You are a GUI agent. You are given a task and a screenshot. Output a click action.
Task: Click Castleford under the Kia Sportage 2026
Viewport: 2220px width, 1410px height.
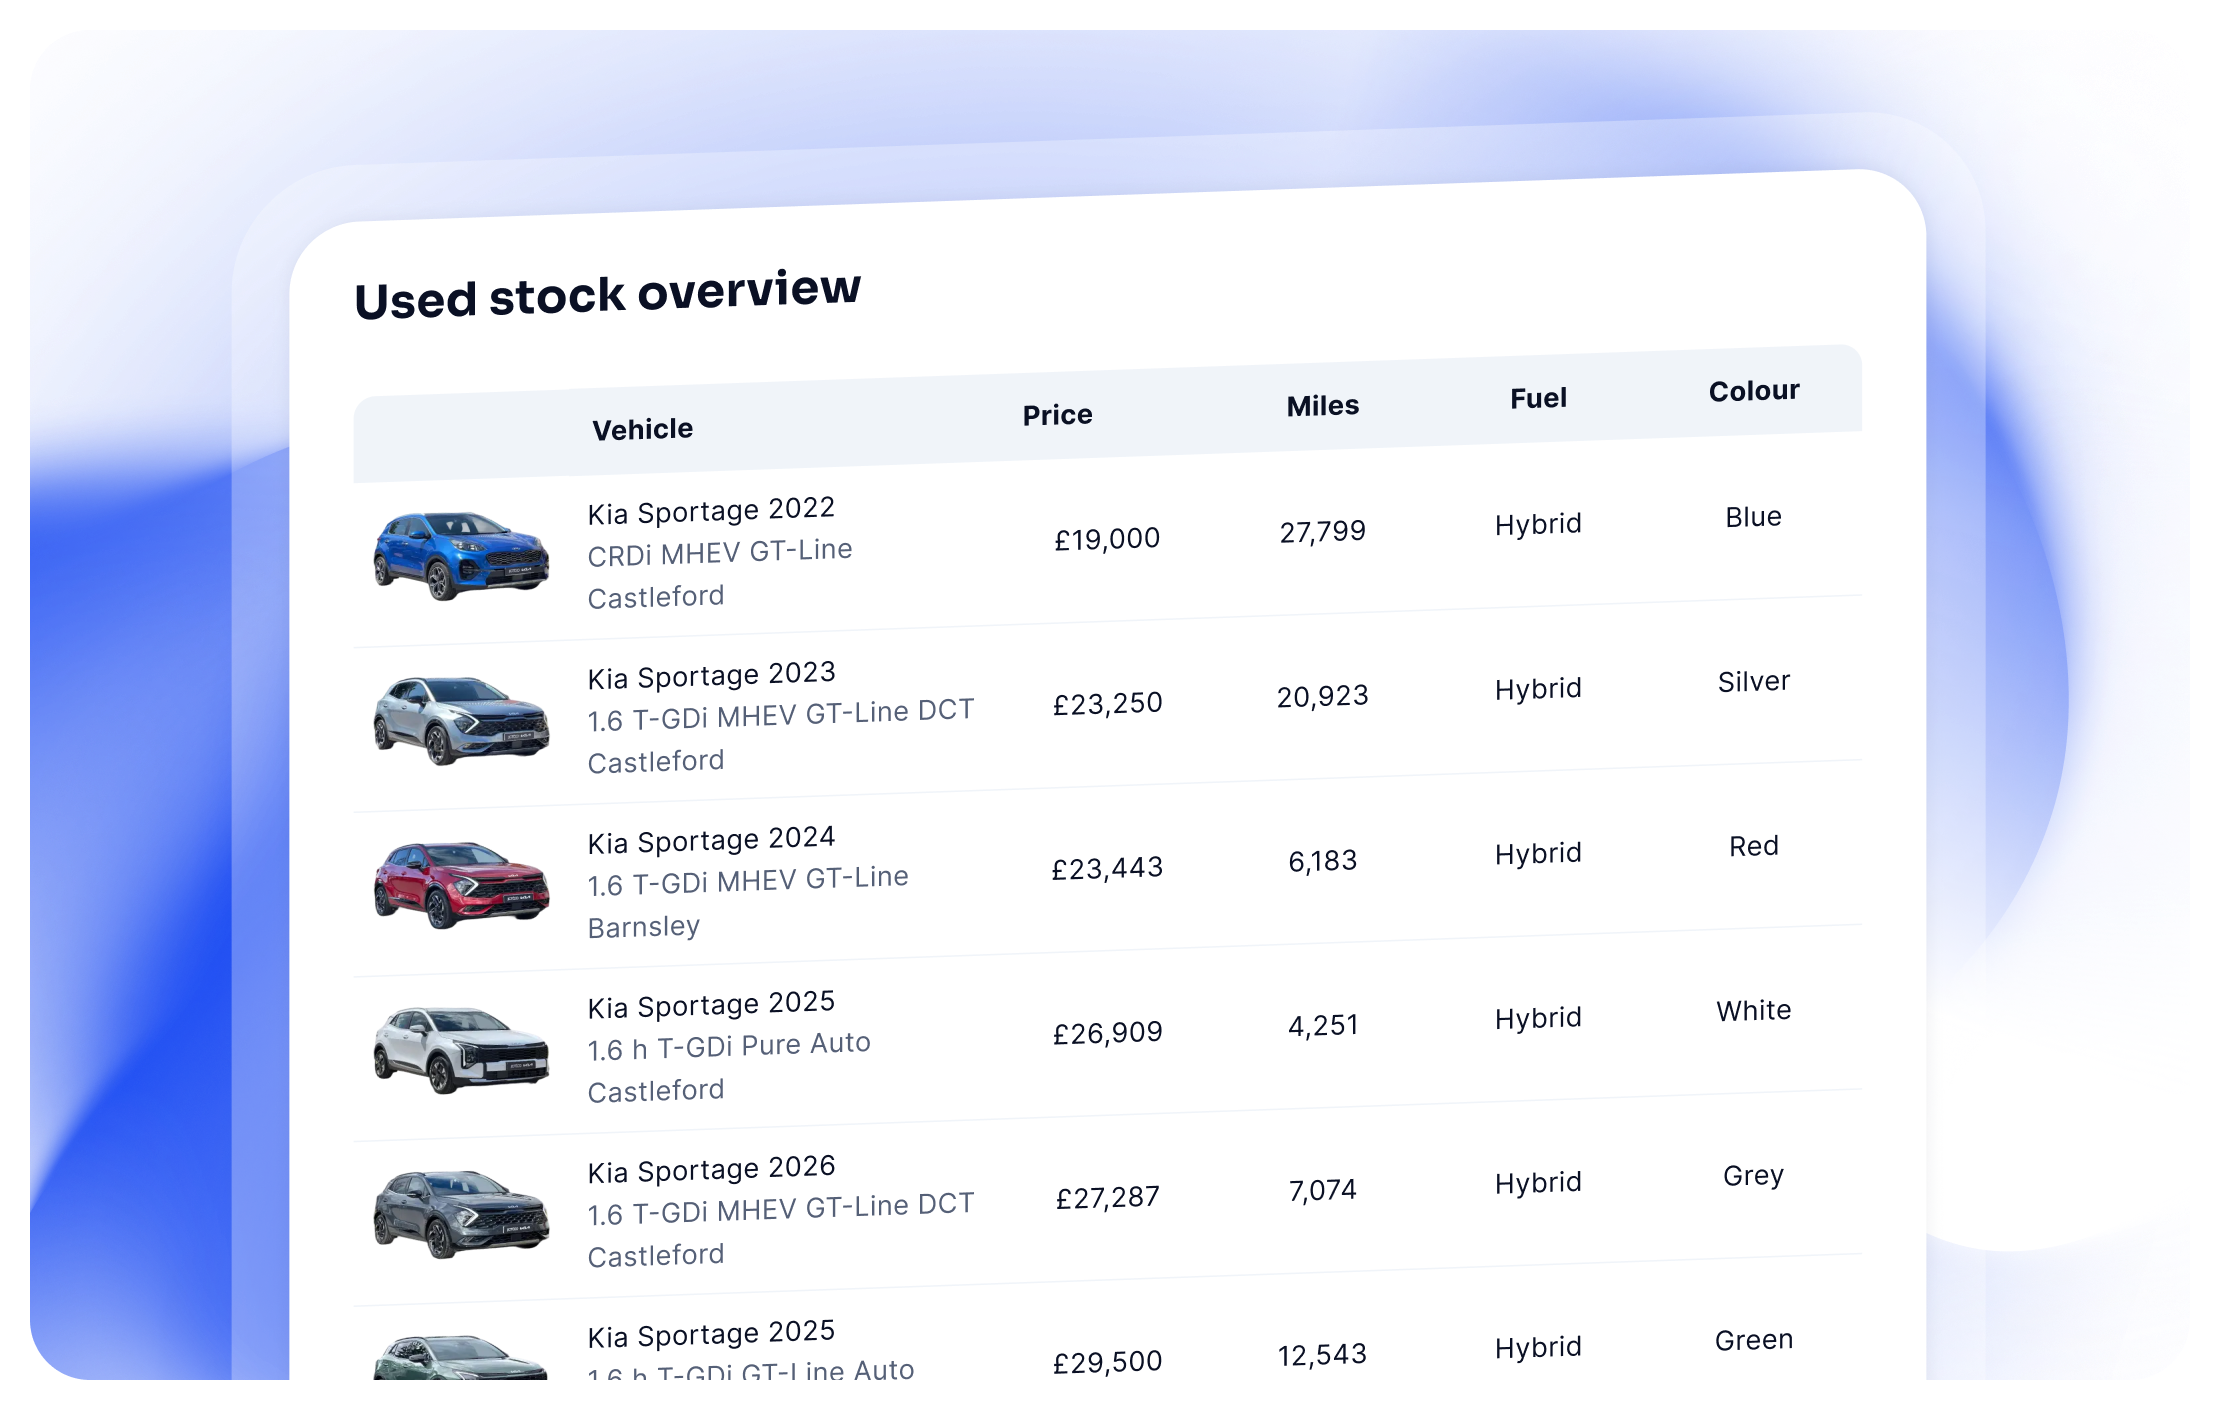[656, 1256]
